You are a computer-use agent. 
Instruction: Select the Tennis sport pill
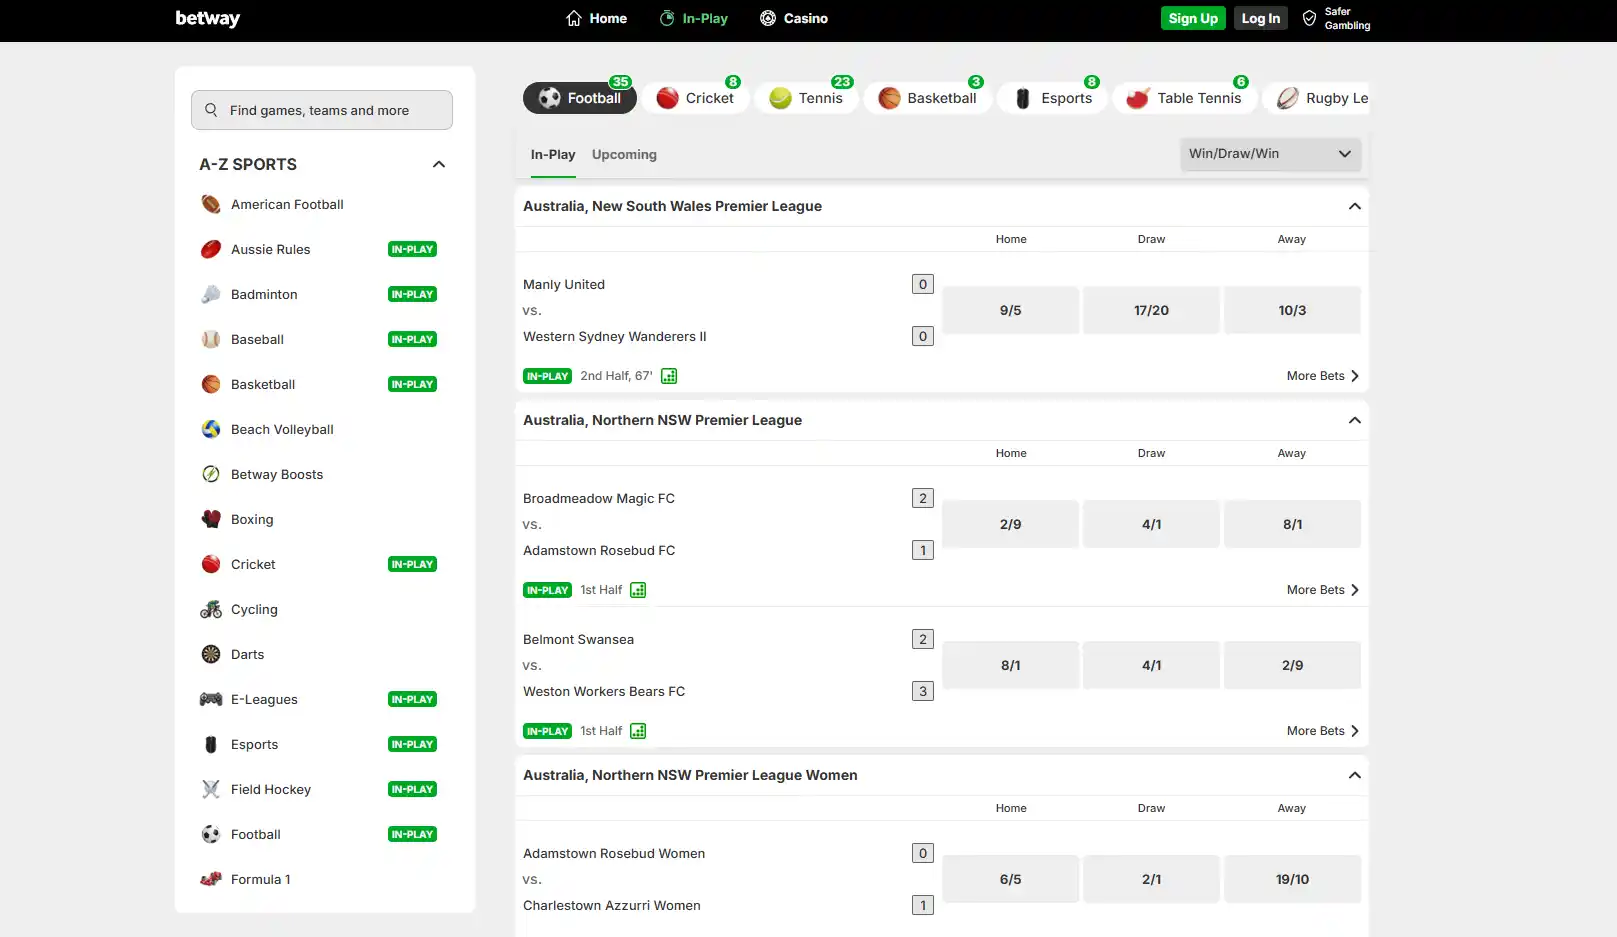tap(807, 98)
